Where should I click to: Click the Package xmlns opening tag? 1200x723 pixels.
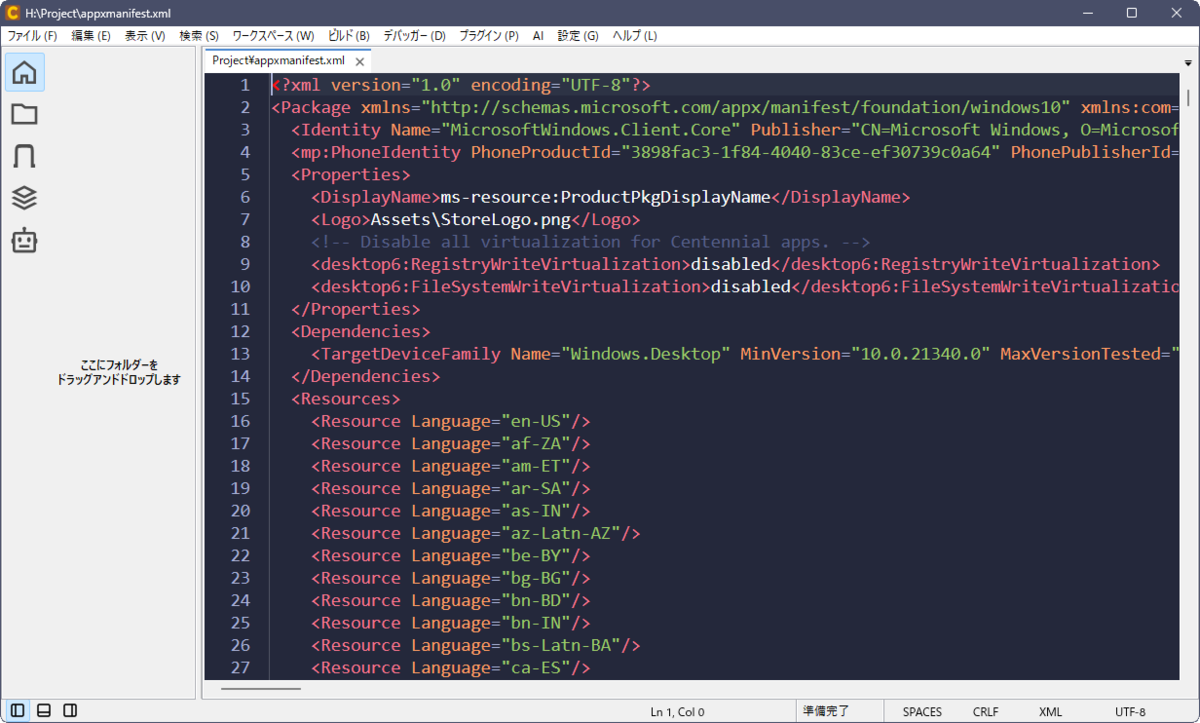725,107
